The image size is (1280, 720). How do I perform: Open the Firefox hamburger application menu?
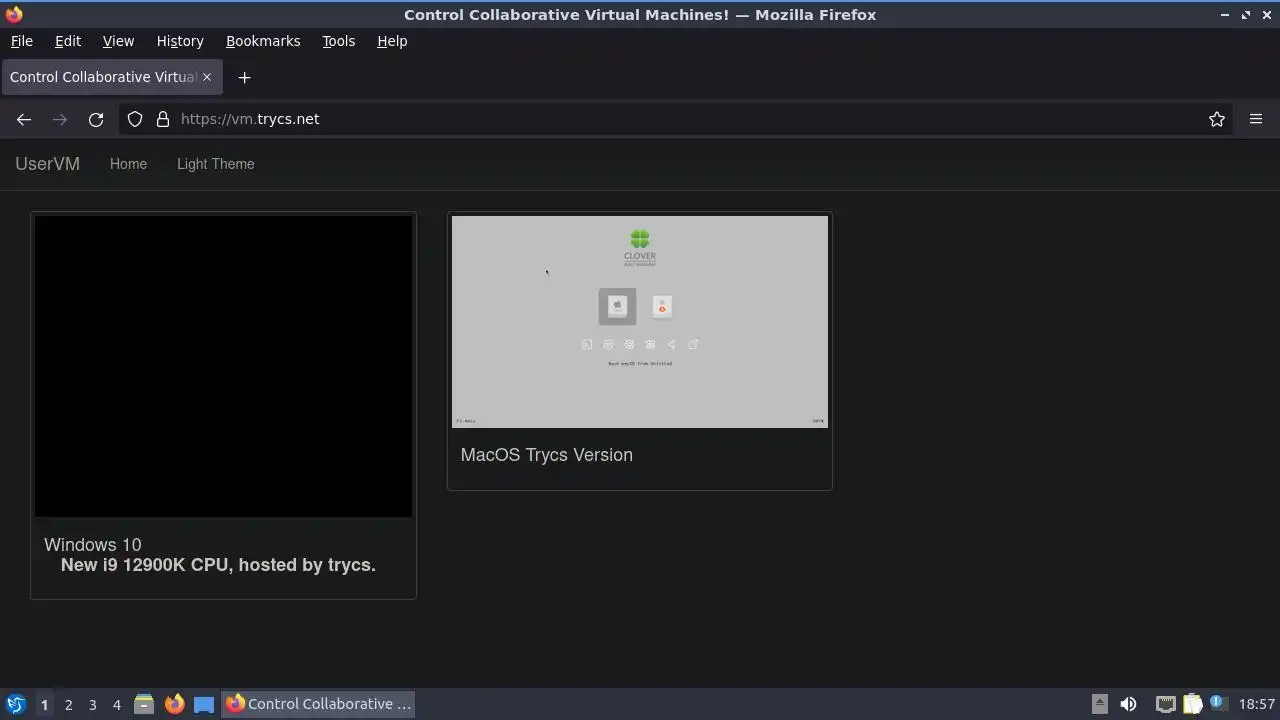[x=1256, y=119]
